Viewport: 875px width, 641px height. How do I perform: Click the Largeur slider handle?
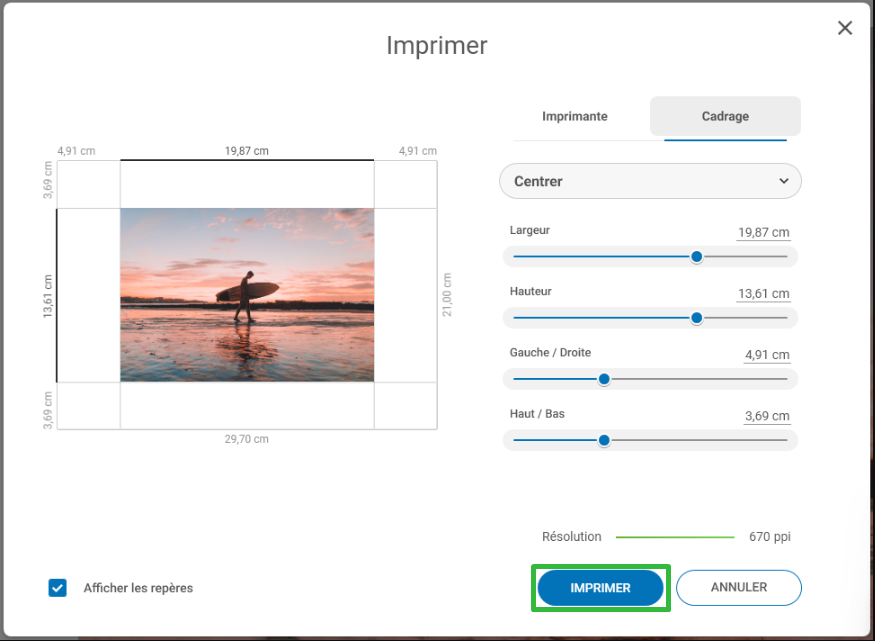tap(696, 257)
